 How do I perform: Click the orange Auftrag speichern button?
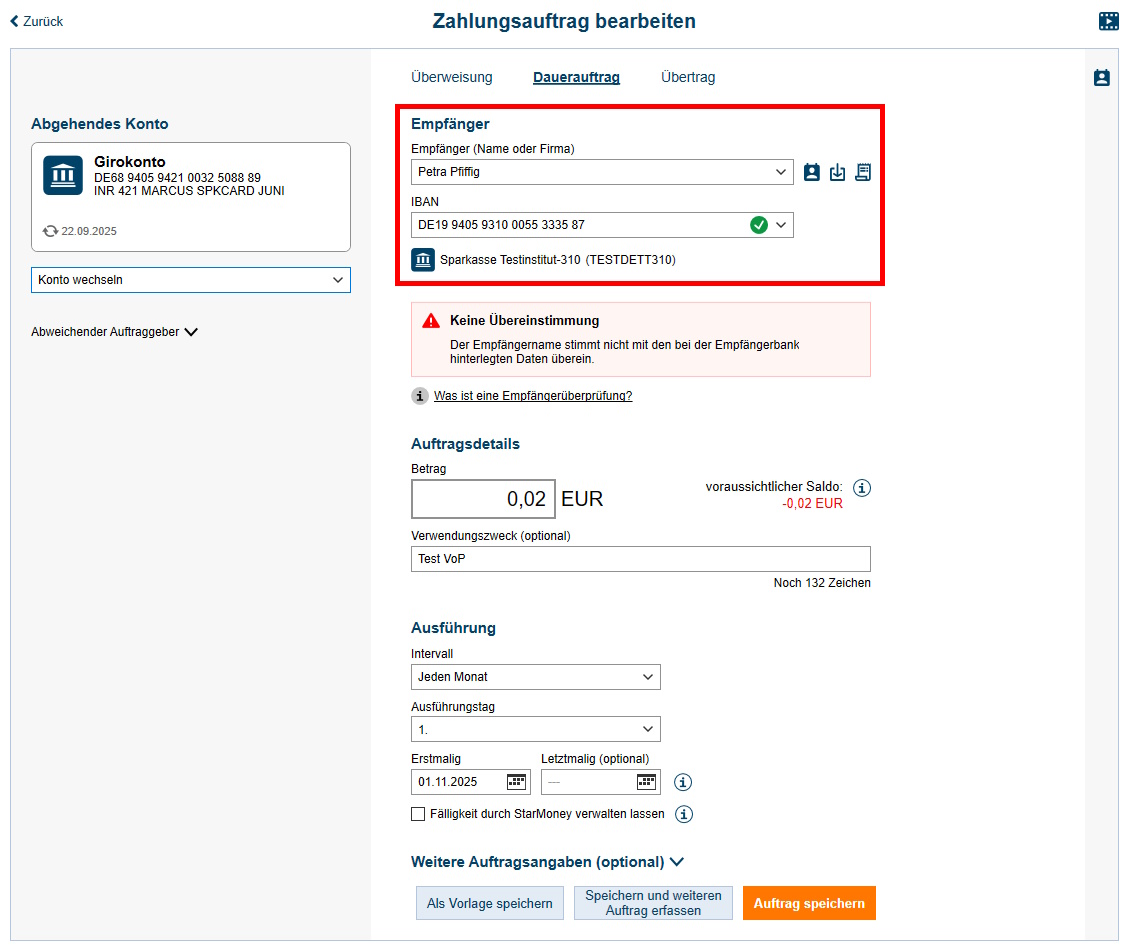coord(809,903)
